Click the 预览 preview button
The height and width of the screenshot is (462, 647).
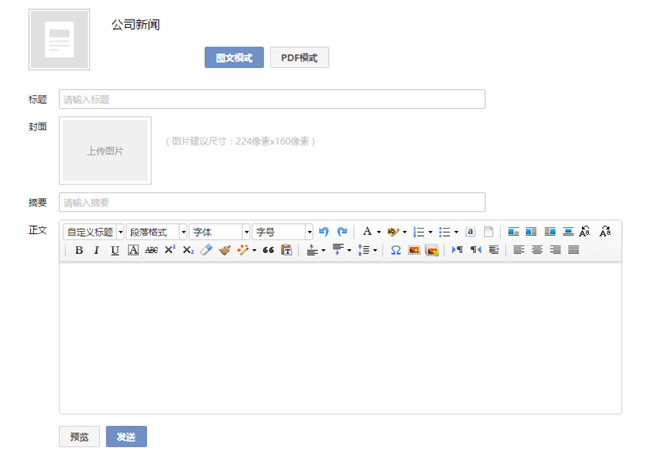point(79,436)
